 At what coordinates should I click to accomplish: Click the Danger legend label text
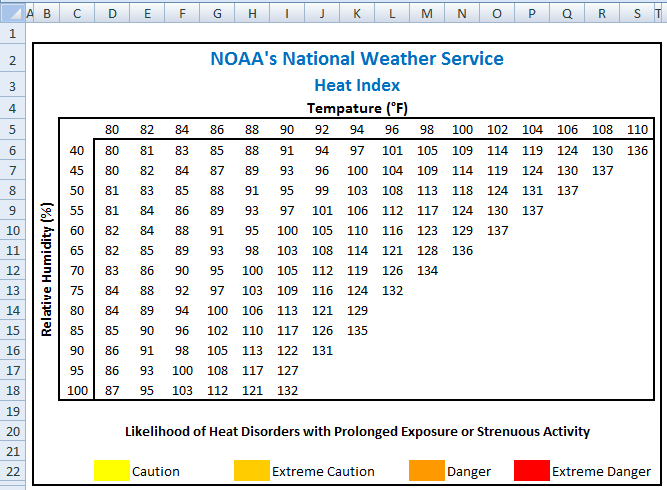coord(469,472)
